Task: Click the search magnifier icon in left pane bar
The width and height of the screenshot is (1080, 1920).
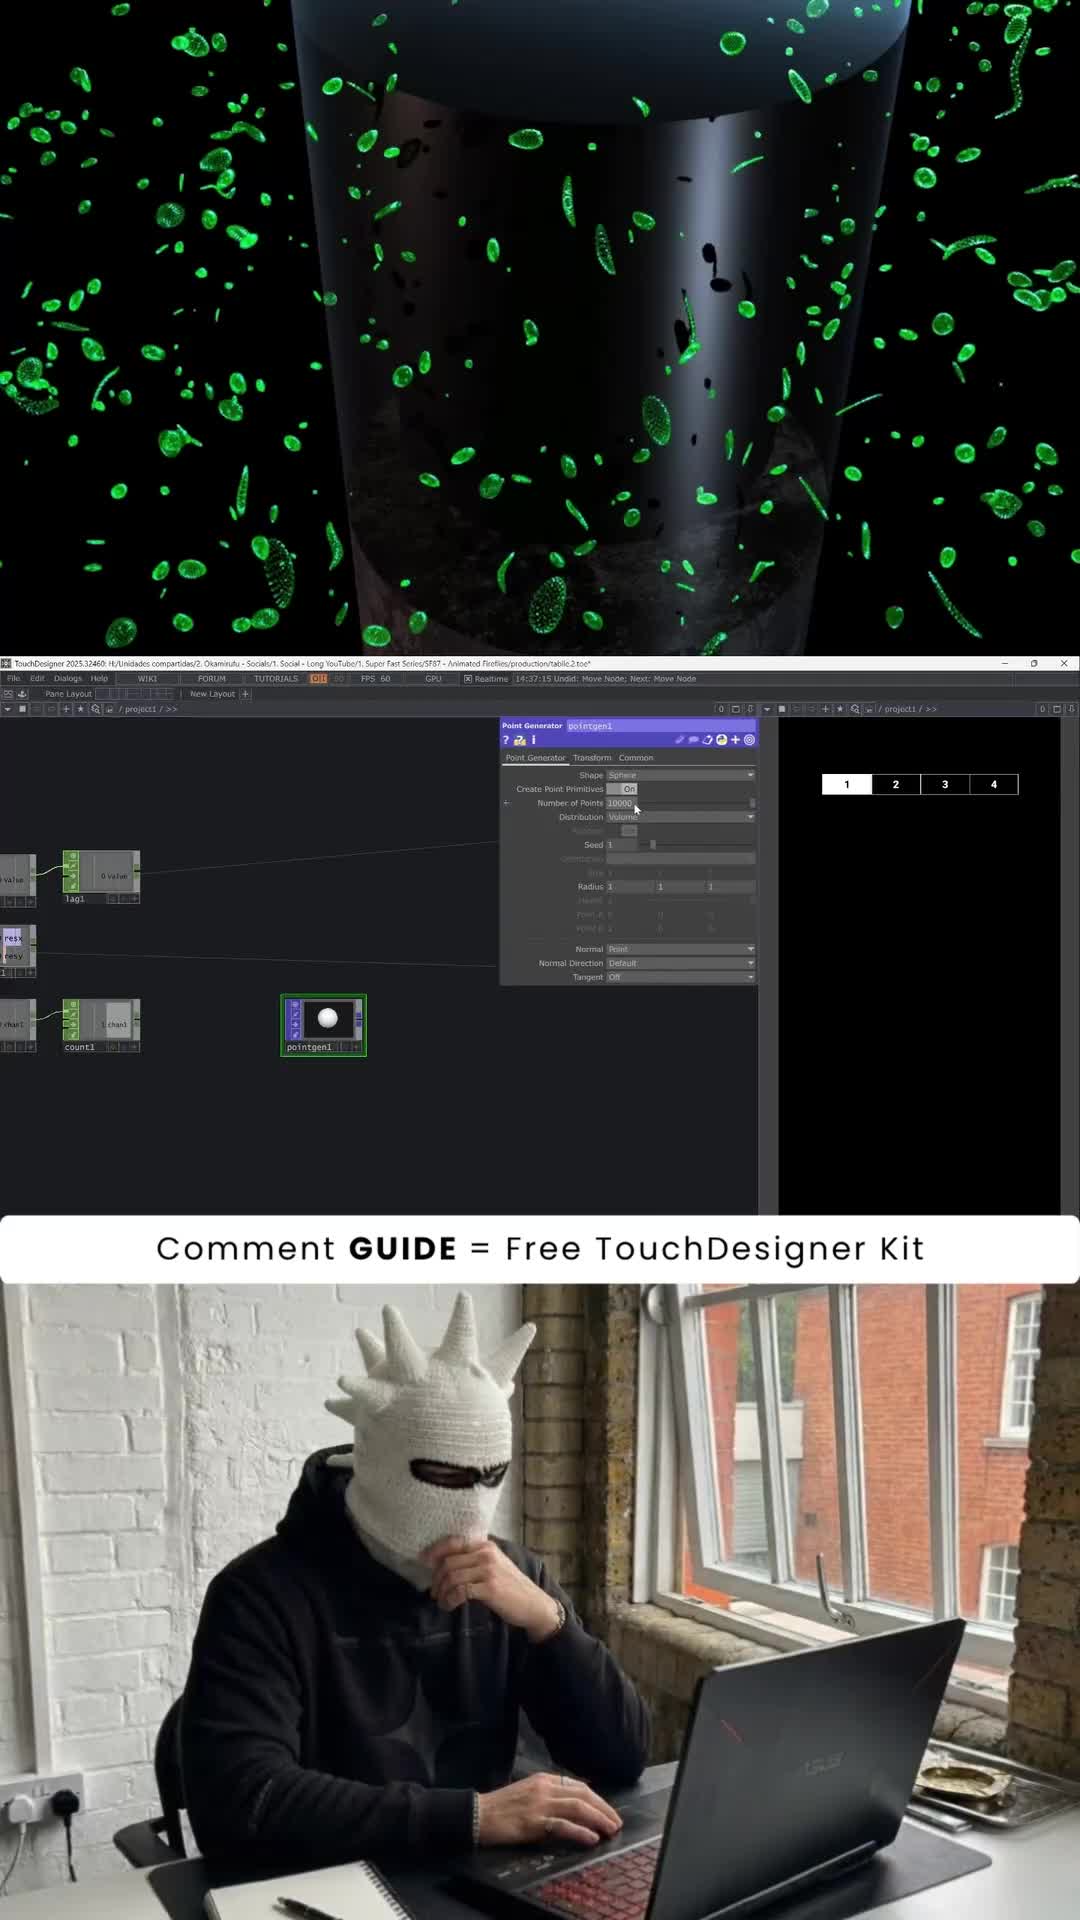Action: tap(95, 709)
